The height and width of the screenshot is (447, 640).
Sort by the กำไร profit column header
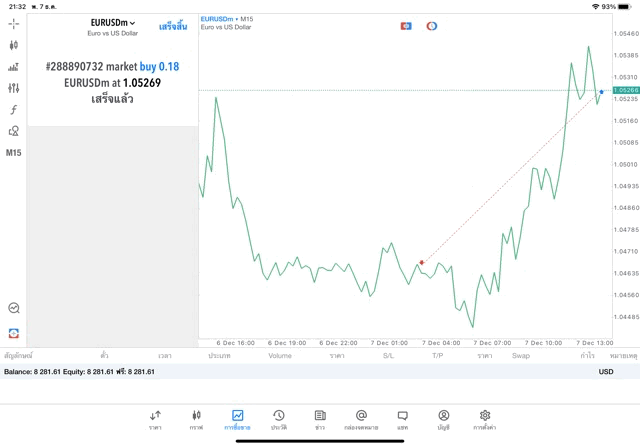point(587,356)
